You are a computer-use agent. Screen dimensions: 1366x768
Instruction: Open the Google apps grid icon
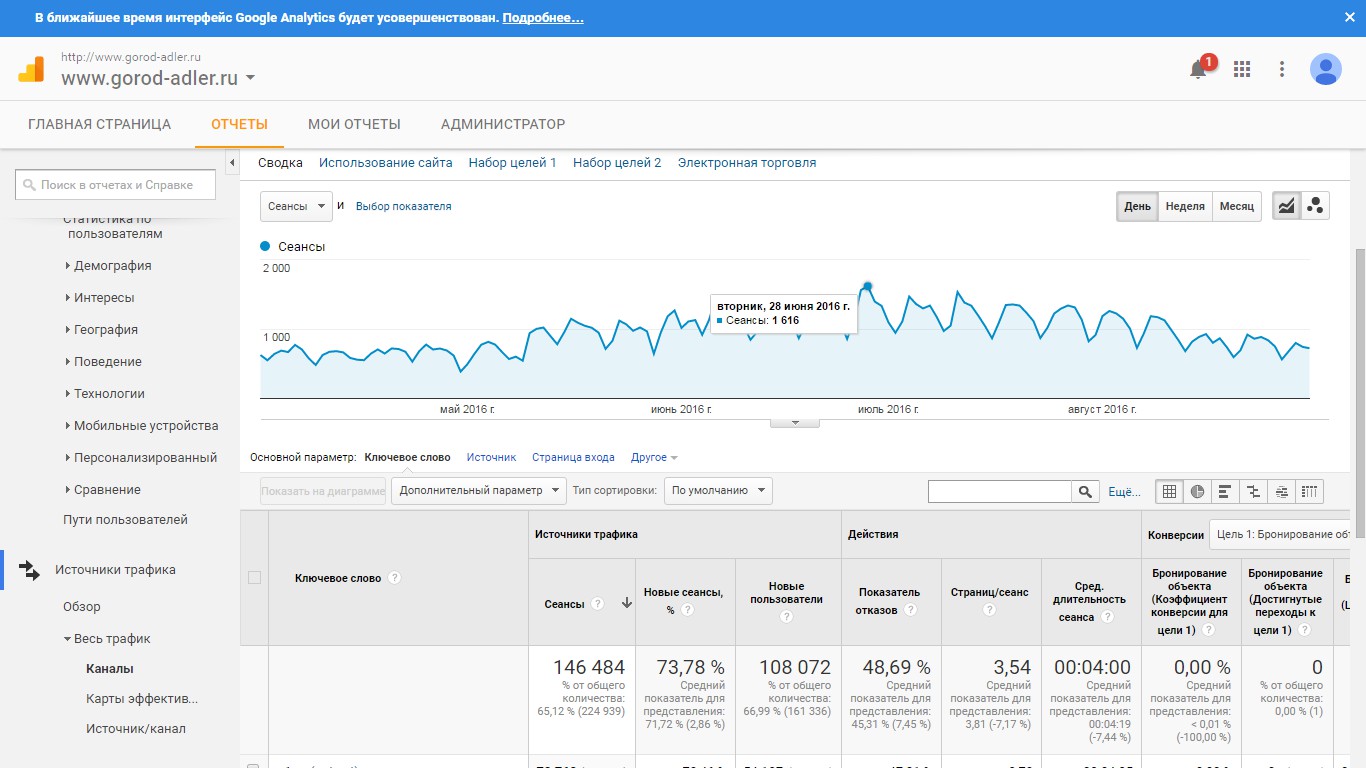(x=1242, y=69)
